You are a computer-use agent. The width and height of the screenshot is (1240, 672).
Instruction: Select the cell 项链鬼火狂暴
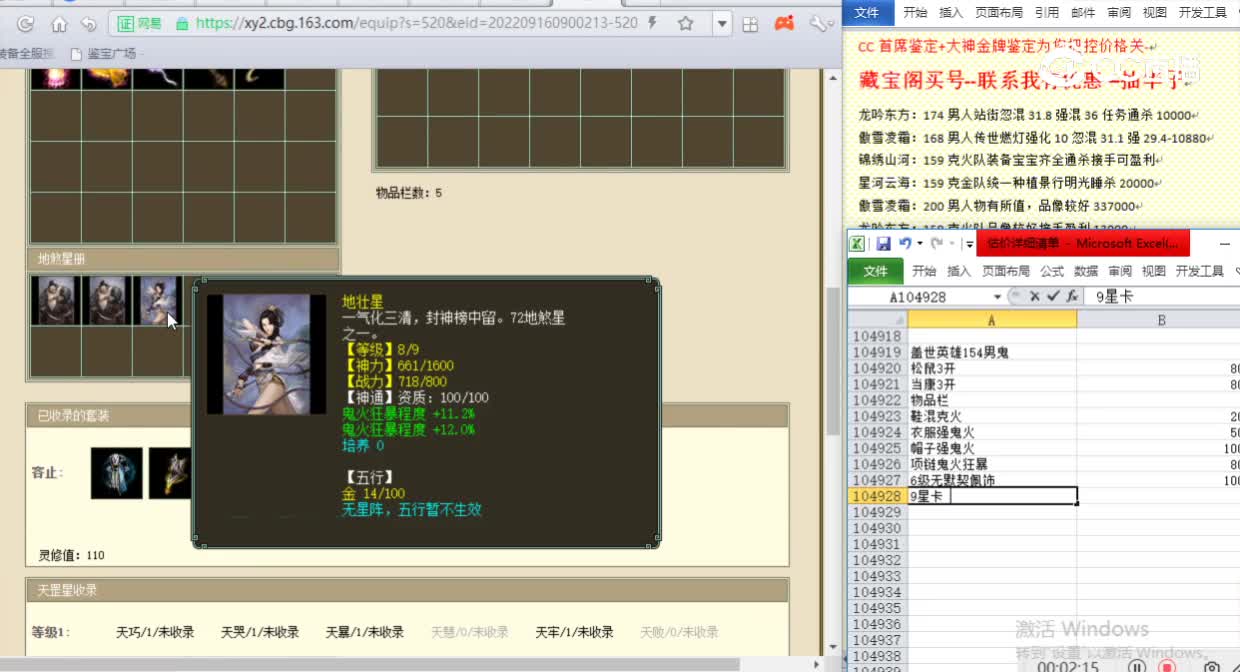991,465
